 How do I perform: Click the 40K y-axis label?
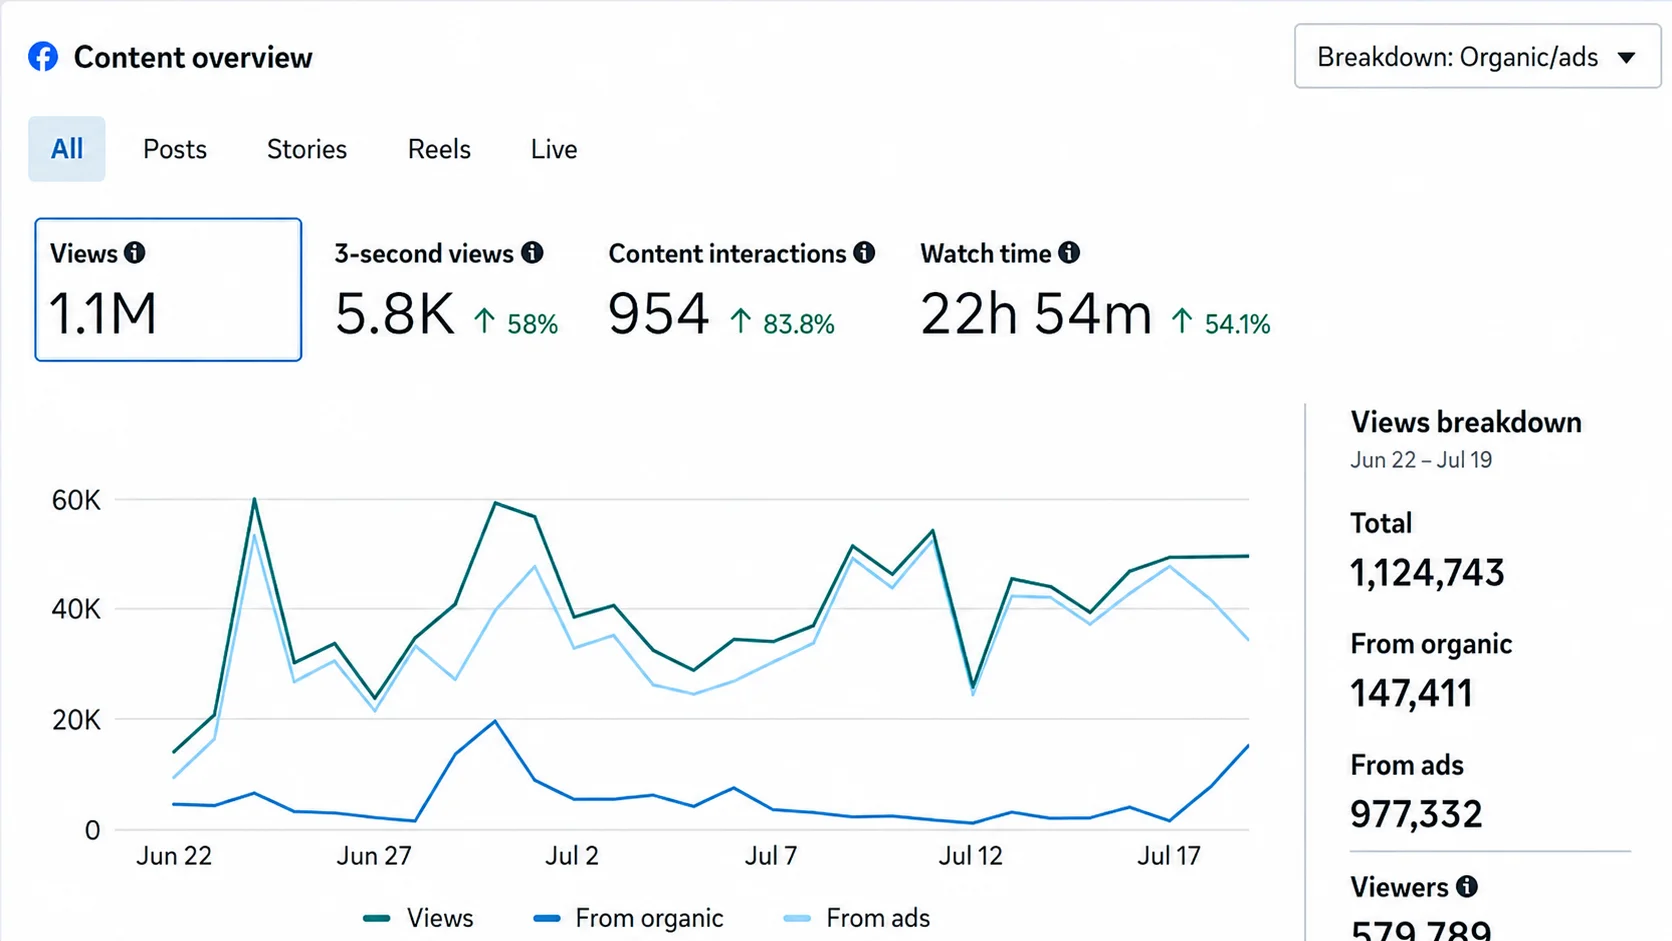[76, 609]
